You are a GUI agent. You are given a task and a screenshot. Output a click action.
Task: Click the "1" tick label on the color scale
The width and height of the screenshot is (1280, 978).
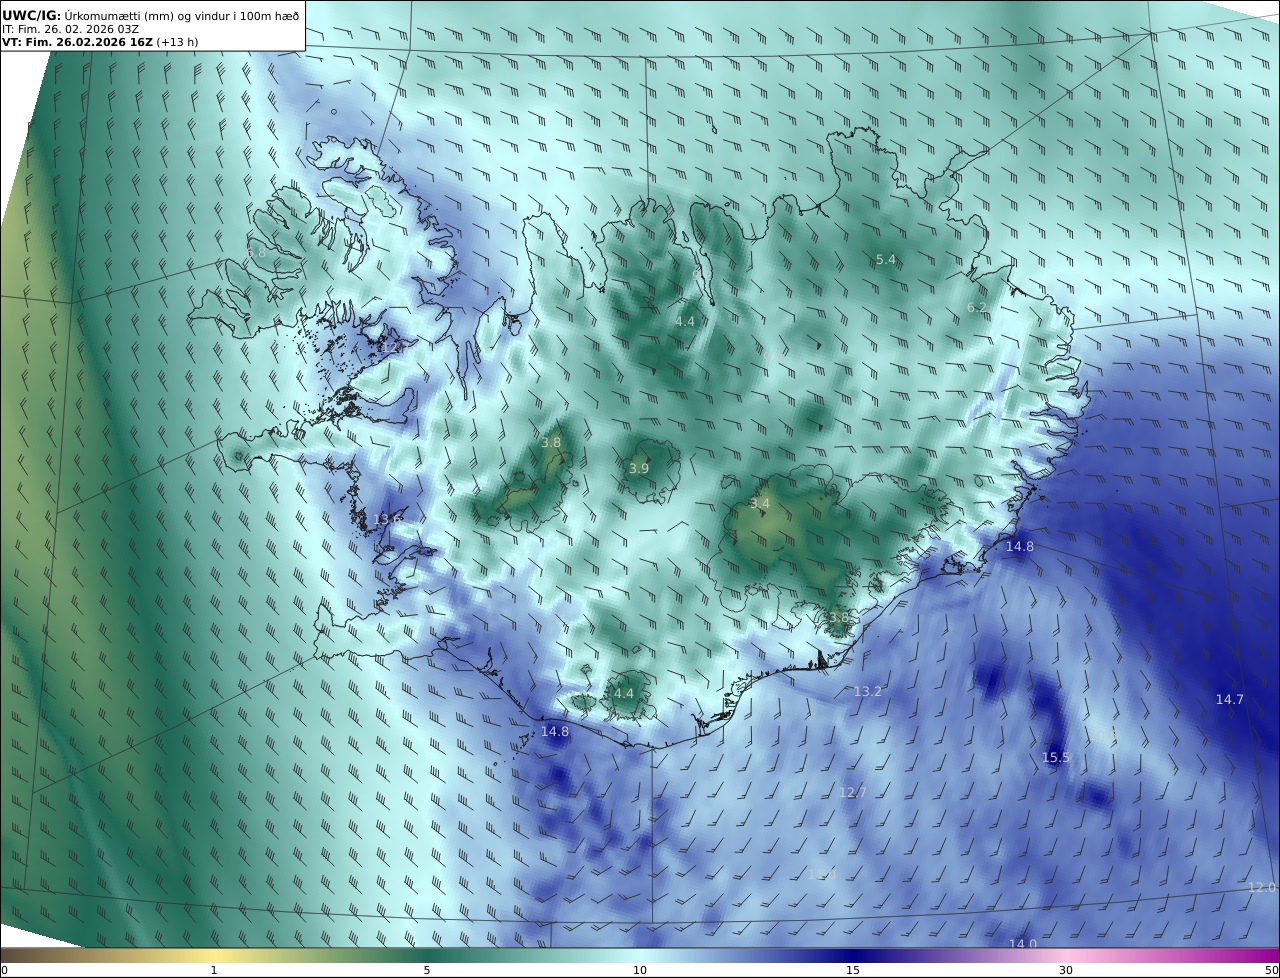(x=214, y=971)
